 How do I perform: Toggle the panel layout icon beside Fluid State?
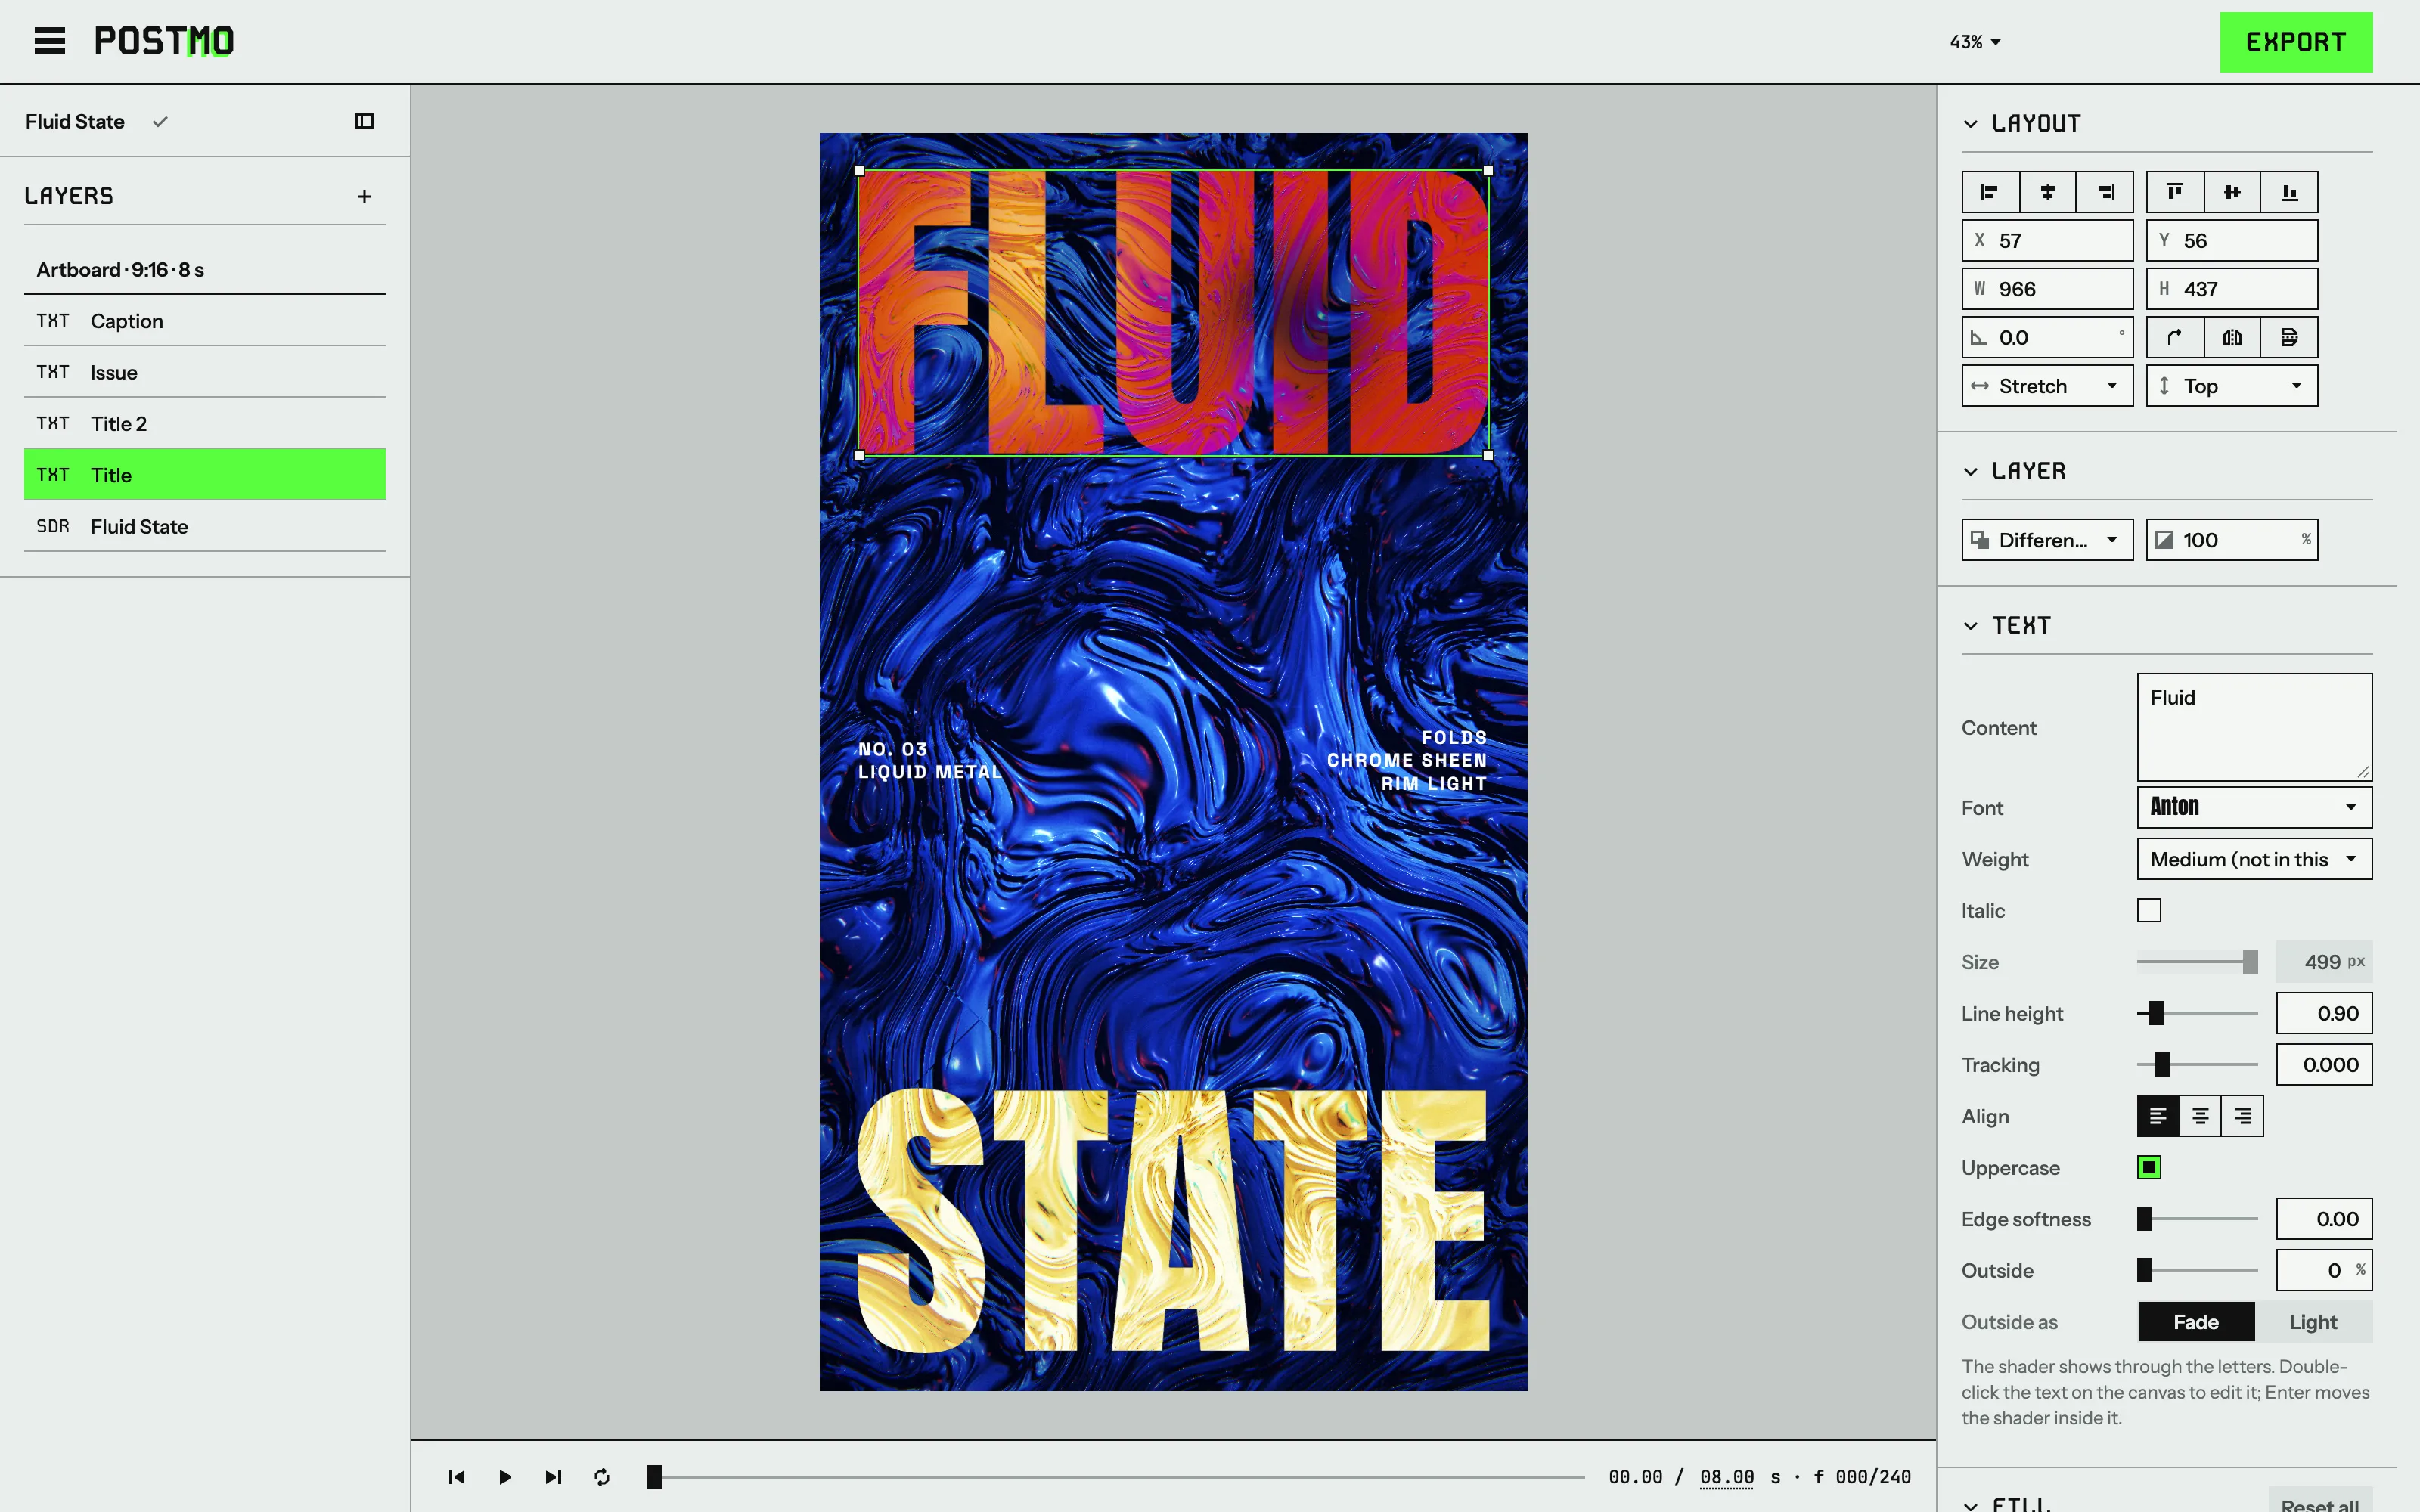click(364, 121)
